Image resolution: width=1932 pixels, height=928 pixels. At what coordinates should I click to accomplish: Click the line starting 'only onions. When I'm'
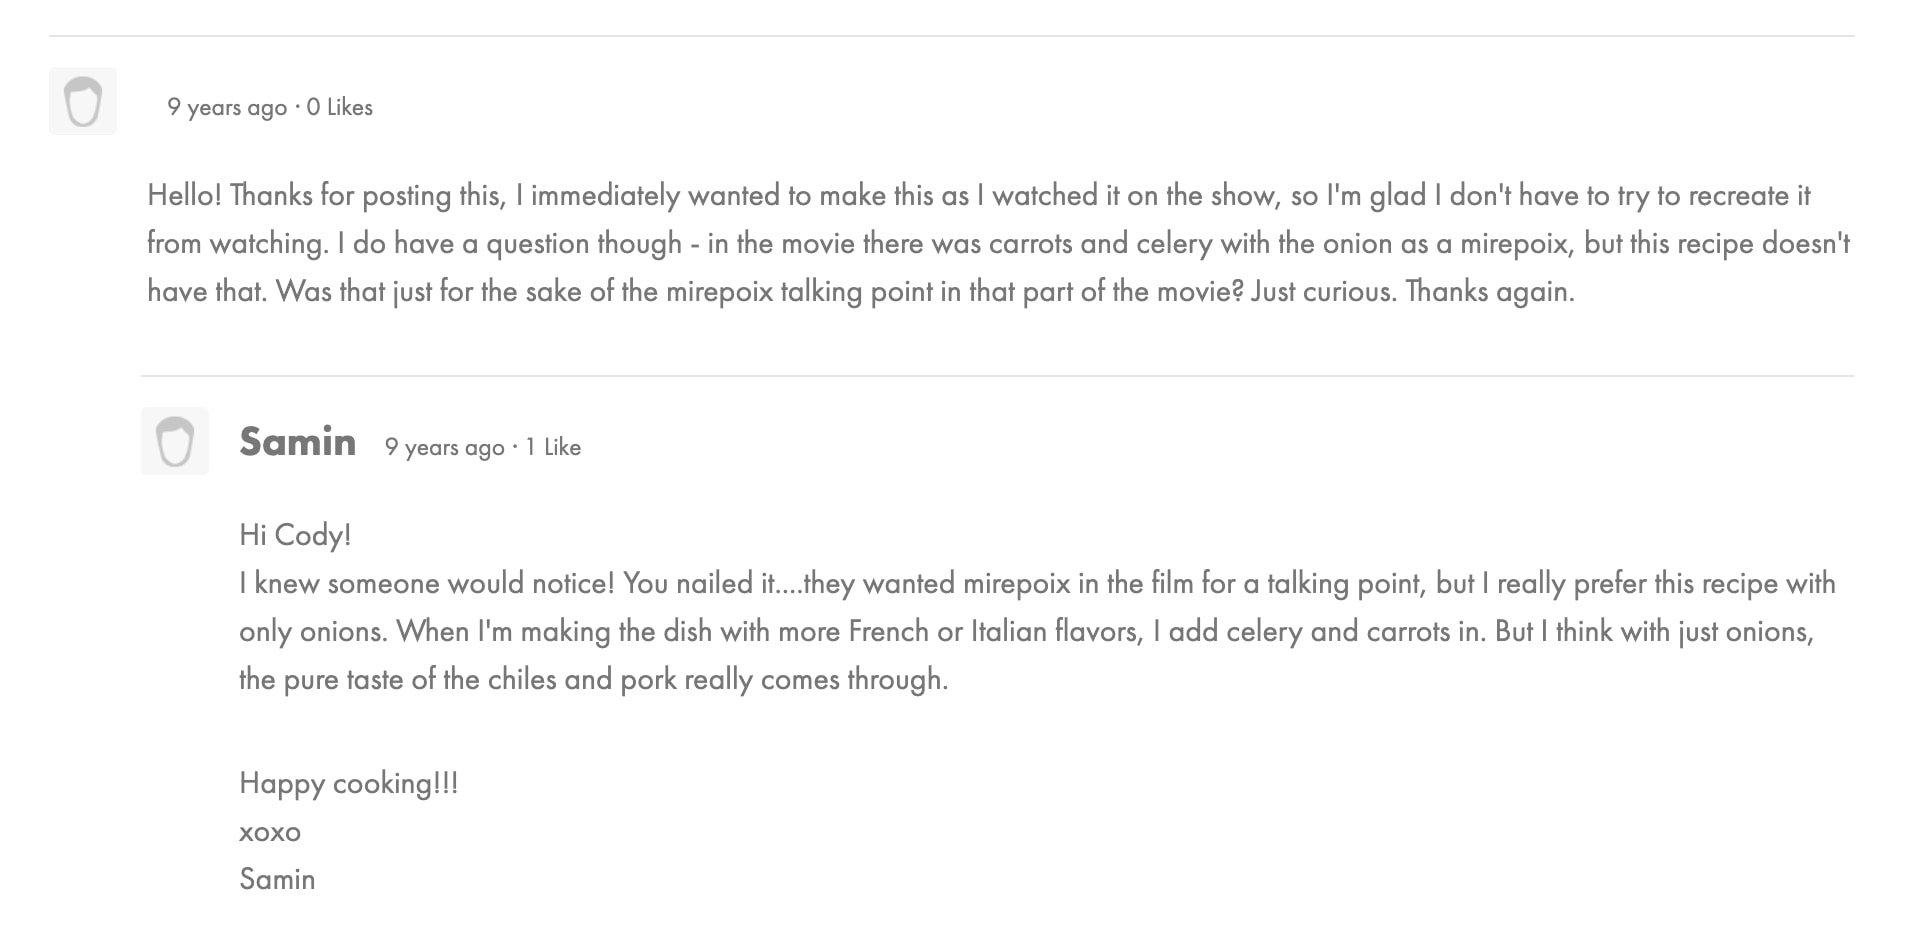pos(1026,631)
